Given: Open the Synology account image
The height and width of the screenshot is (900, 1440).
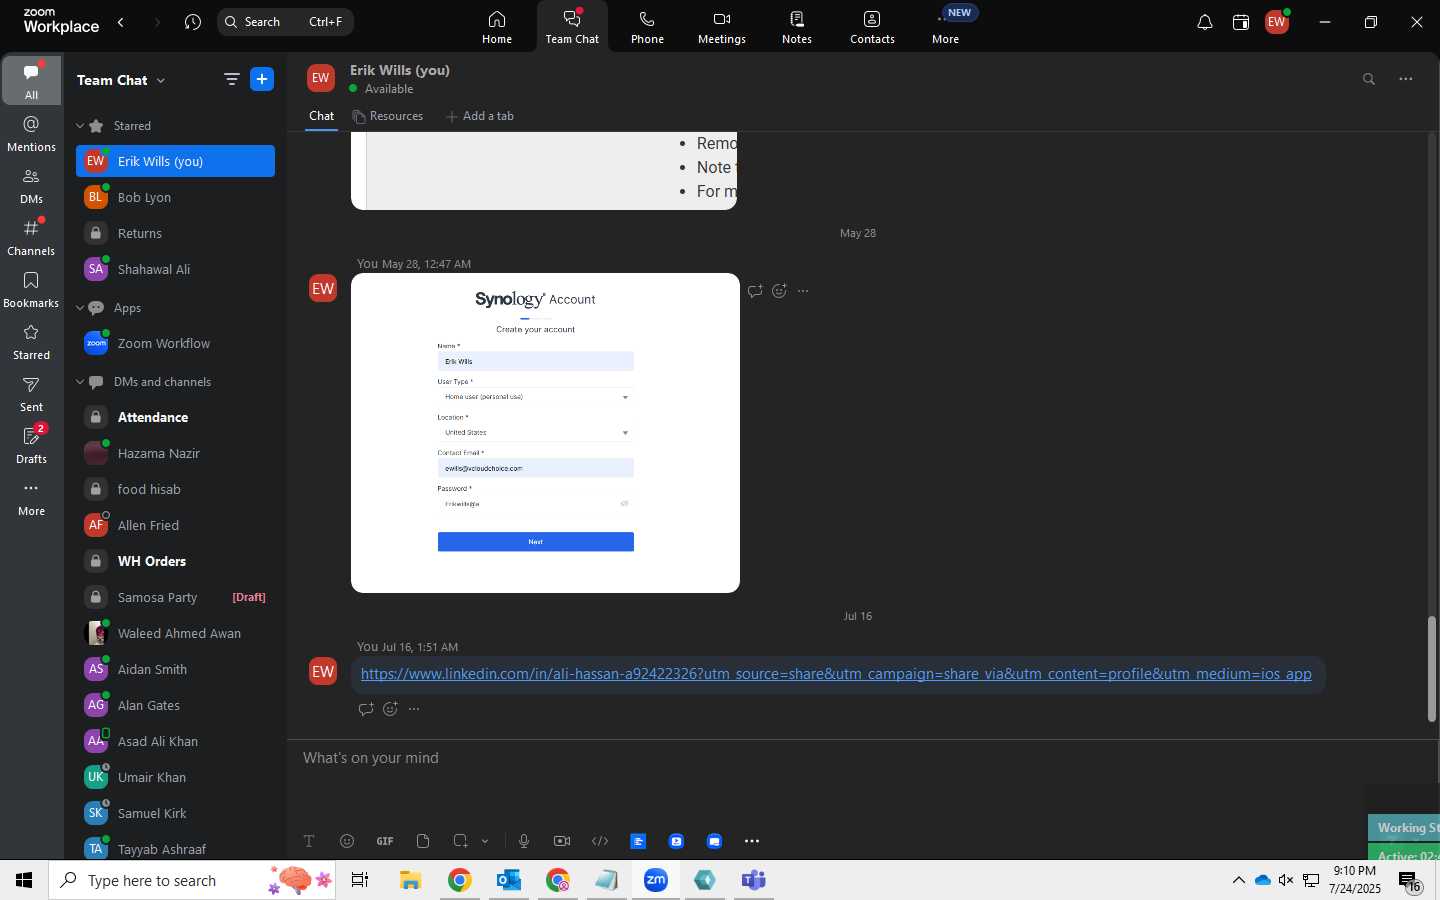Looking at the screenshot, I should click(545, 433).
